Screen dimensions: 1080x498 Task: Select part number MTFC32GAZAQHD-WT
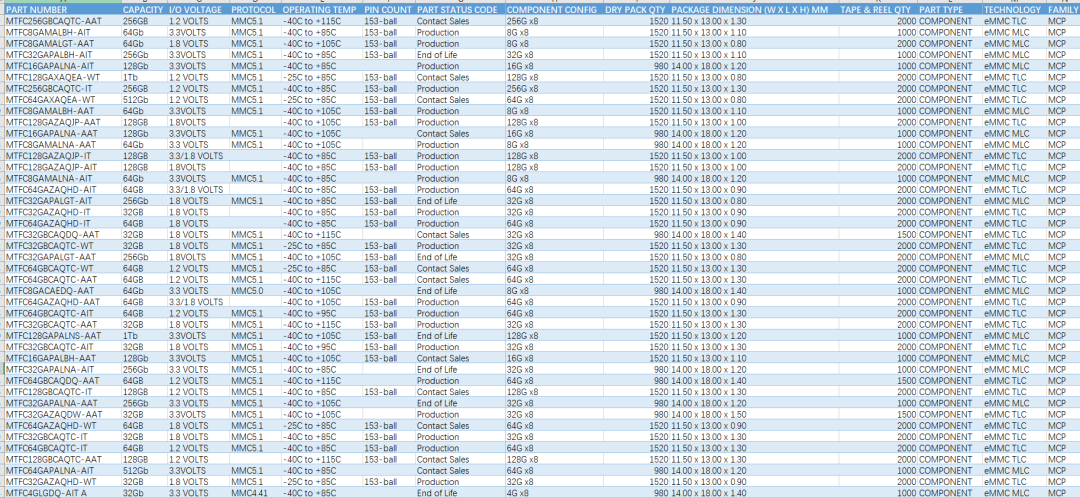[x=62, y=481]
